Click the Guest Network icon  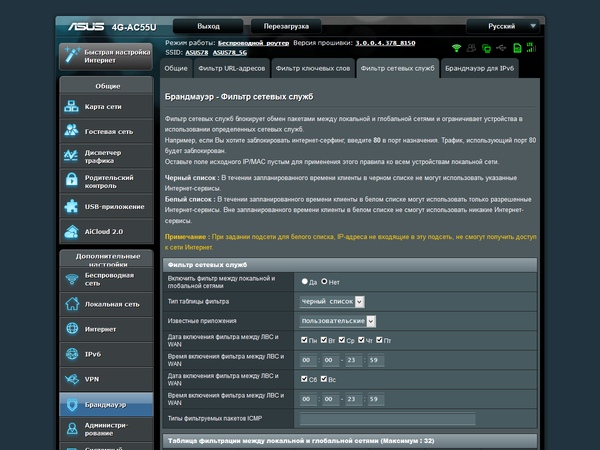[x=72, y=130]
